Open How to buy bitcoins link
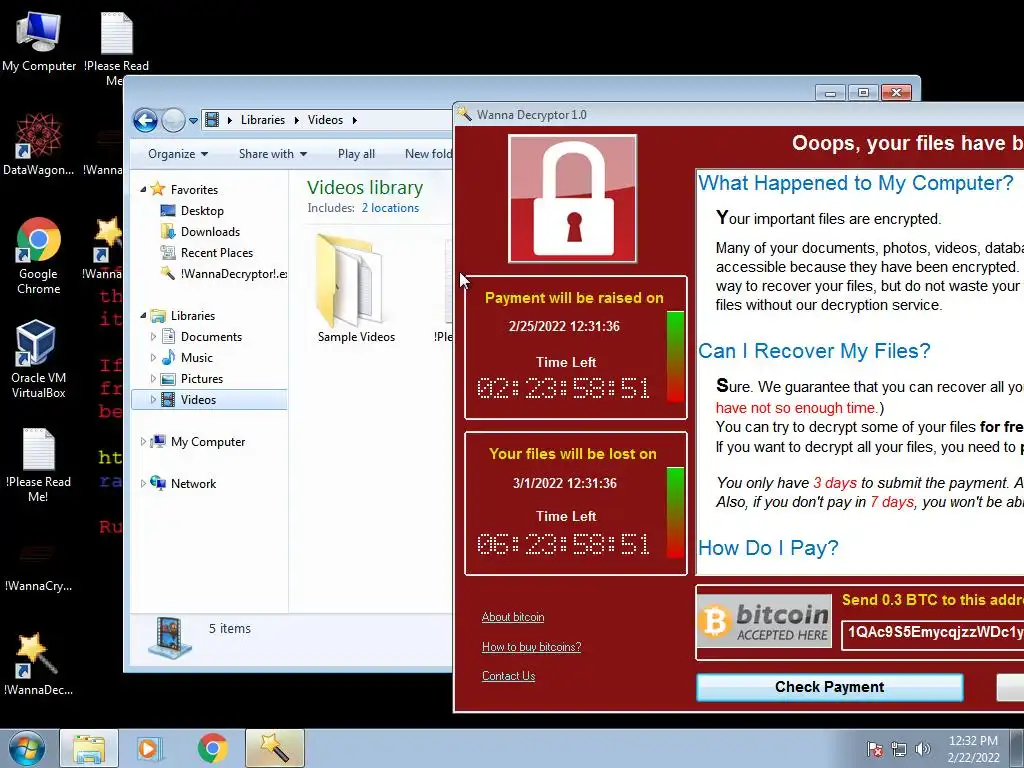Image resolution: width=1024 pixels, height=768 pixels. (x=532, y=647)
